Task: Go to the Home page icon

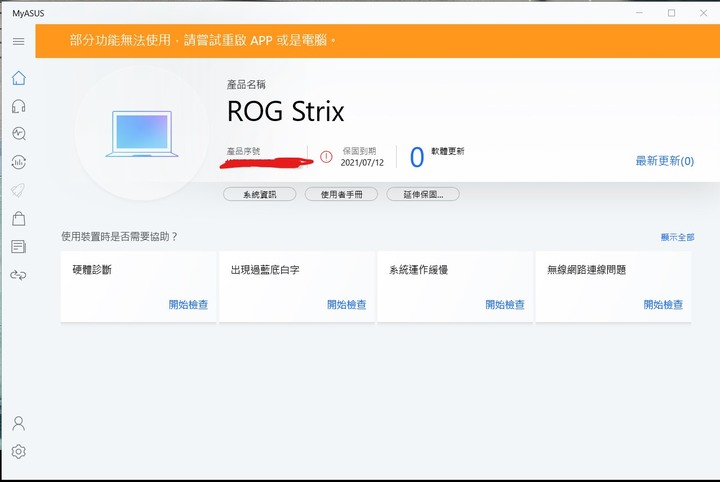Action: (18, 78)
